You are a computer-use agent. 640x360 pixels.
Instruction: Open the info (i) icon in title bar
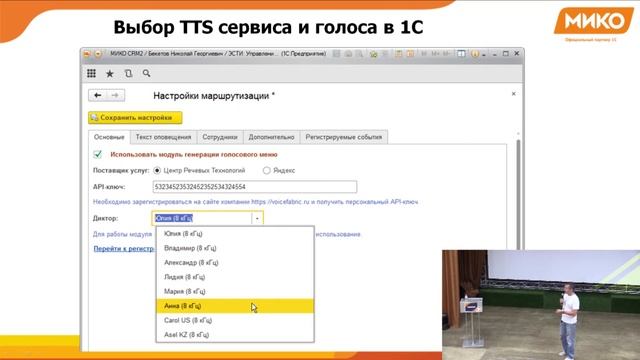coord(475,54)
